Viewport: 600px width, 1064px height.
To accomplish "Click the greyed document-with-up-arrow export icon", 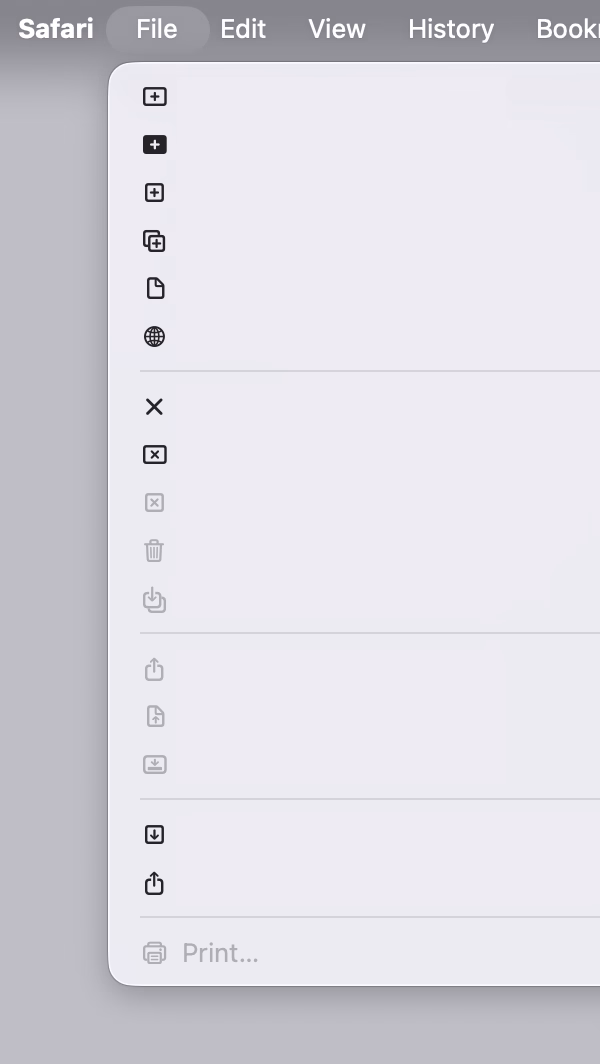I will (x=155, y=717).
